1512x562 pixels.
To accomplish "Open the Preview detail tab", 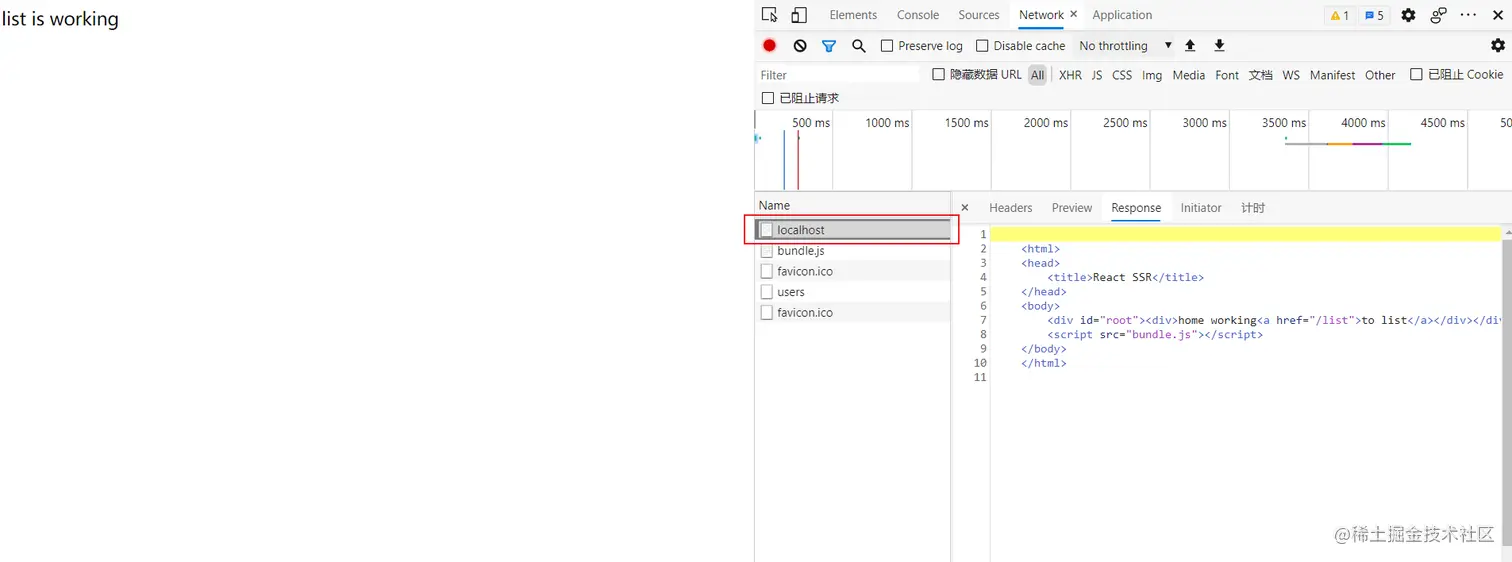I will pos(1072,208).
